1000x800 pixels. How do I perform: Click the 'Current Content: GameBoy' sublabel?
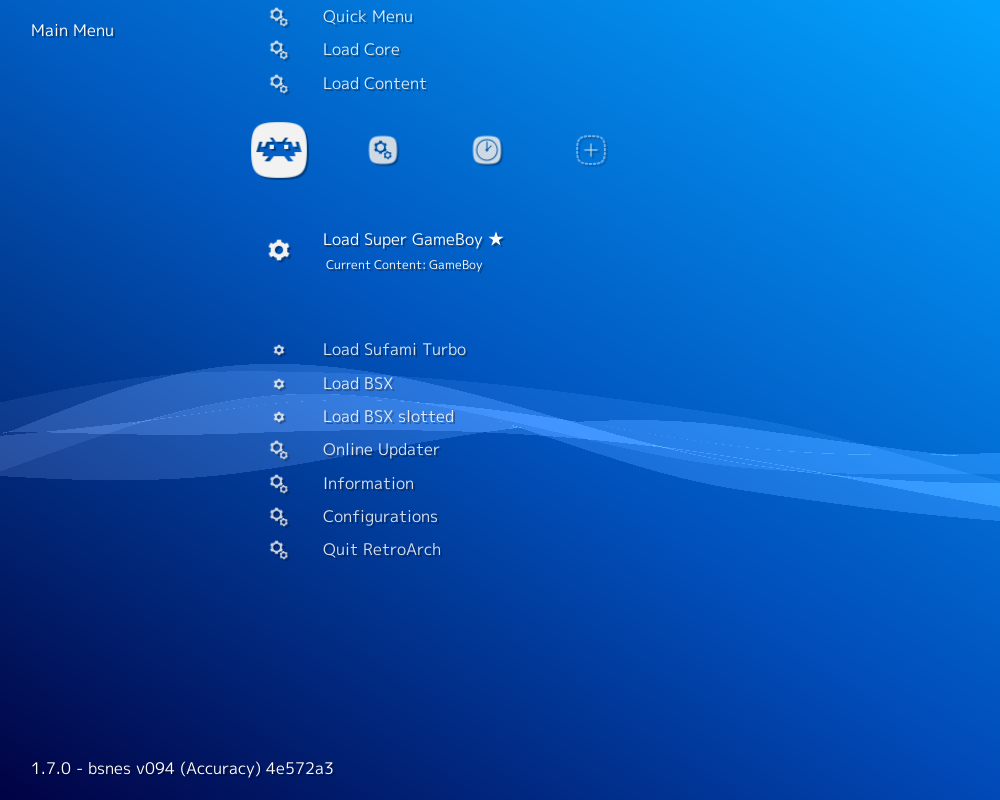pos(404,265)
